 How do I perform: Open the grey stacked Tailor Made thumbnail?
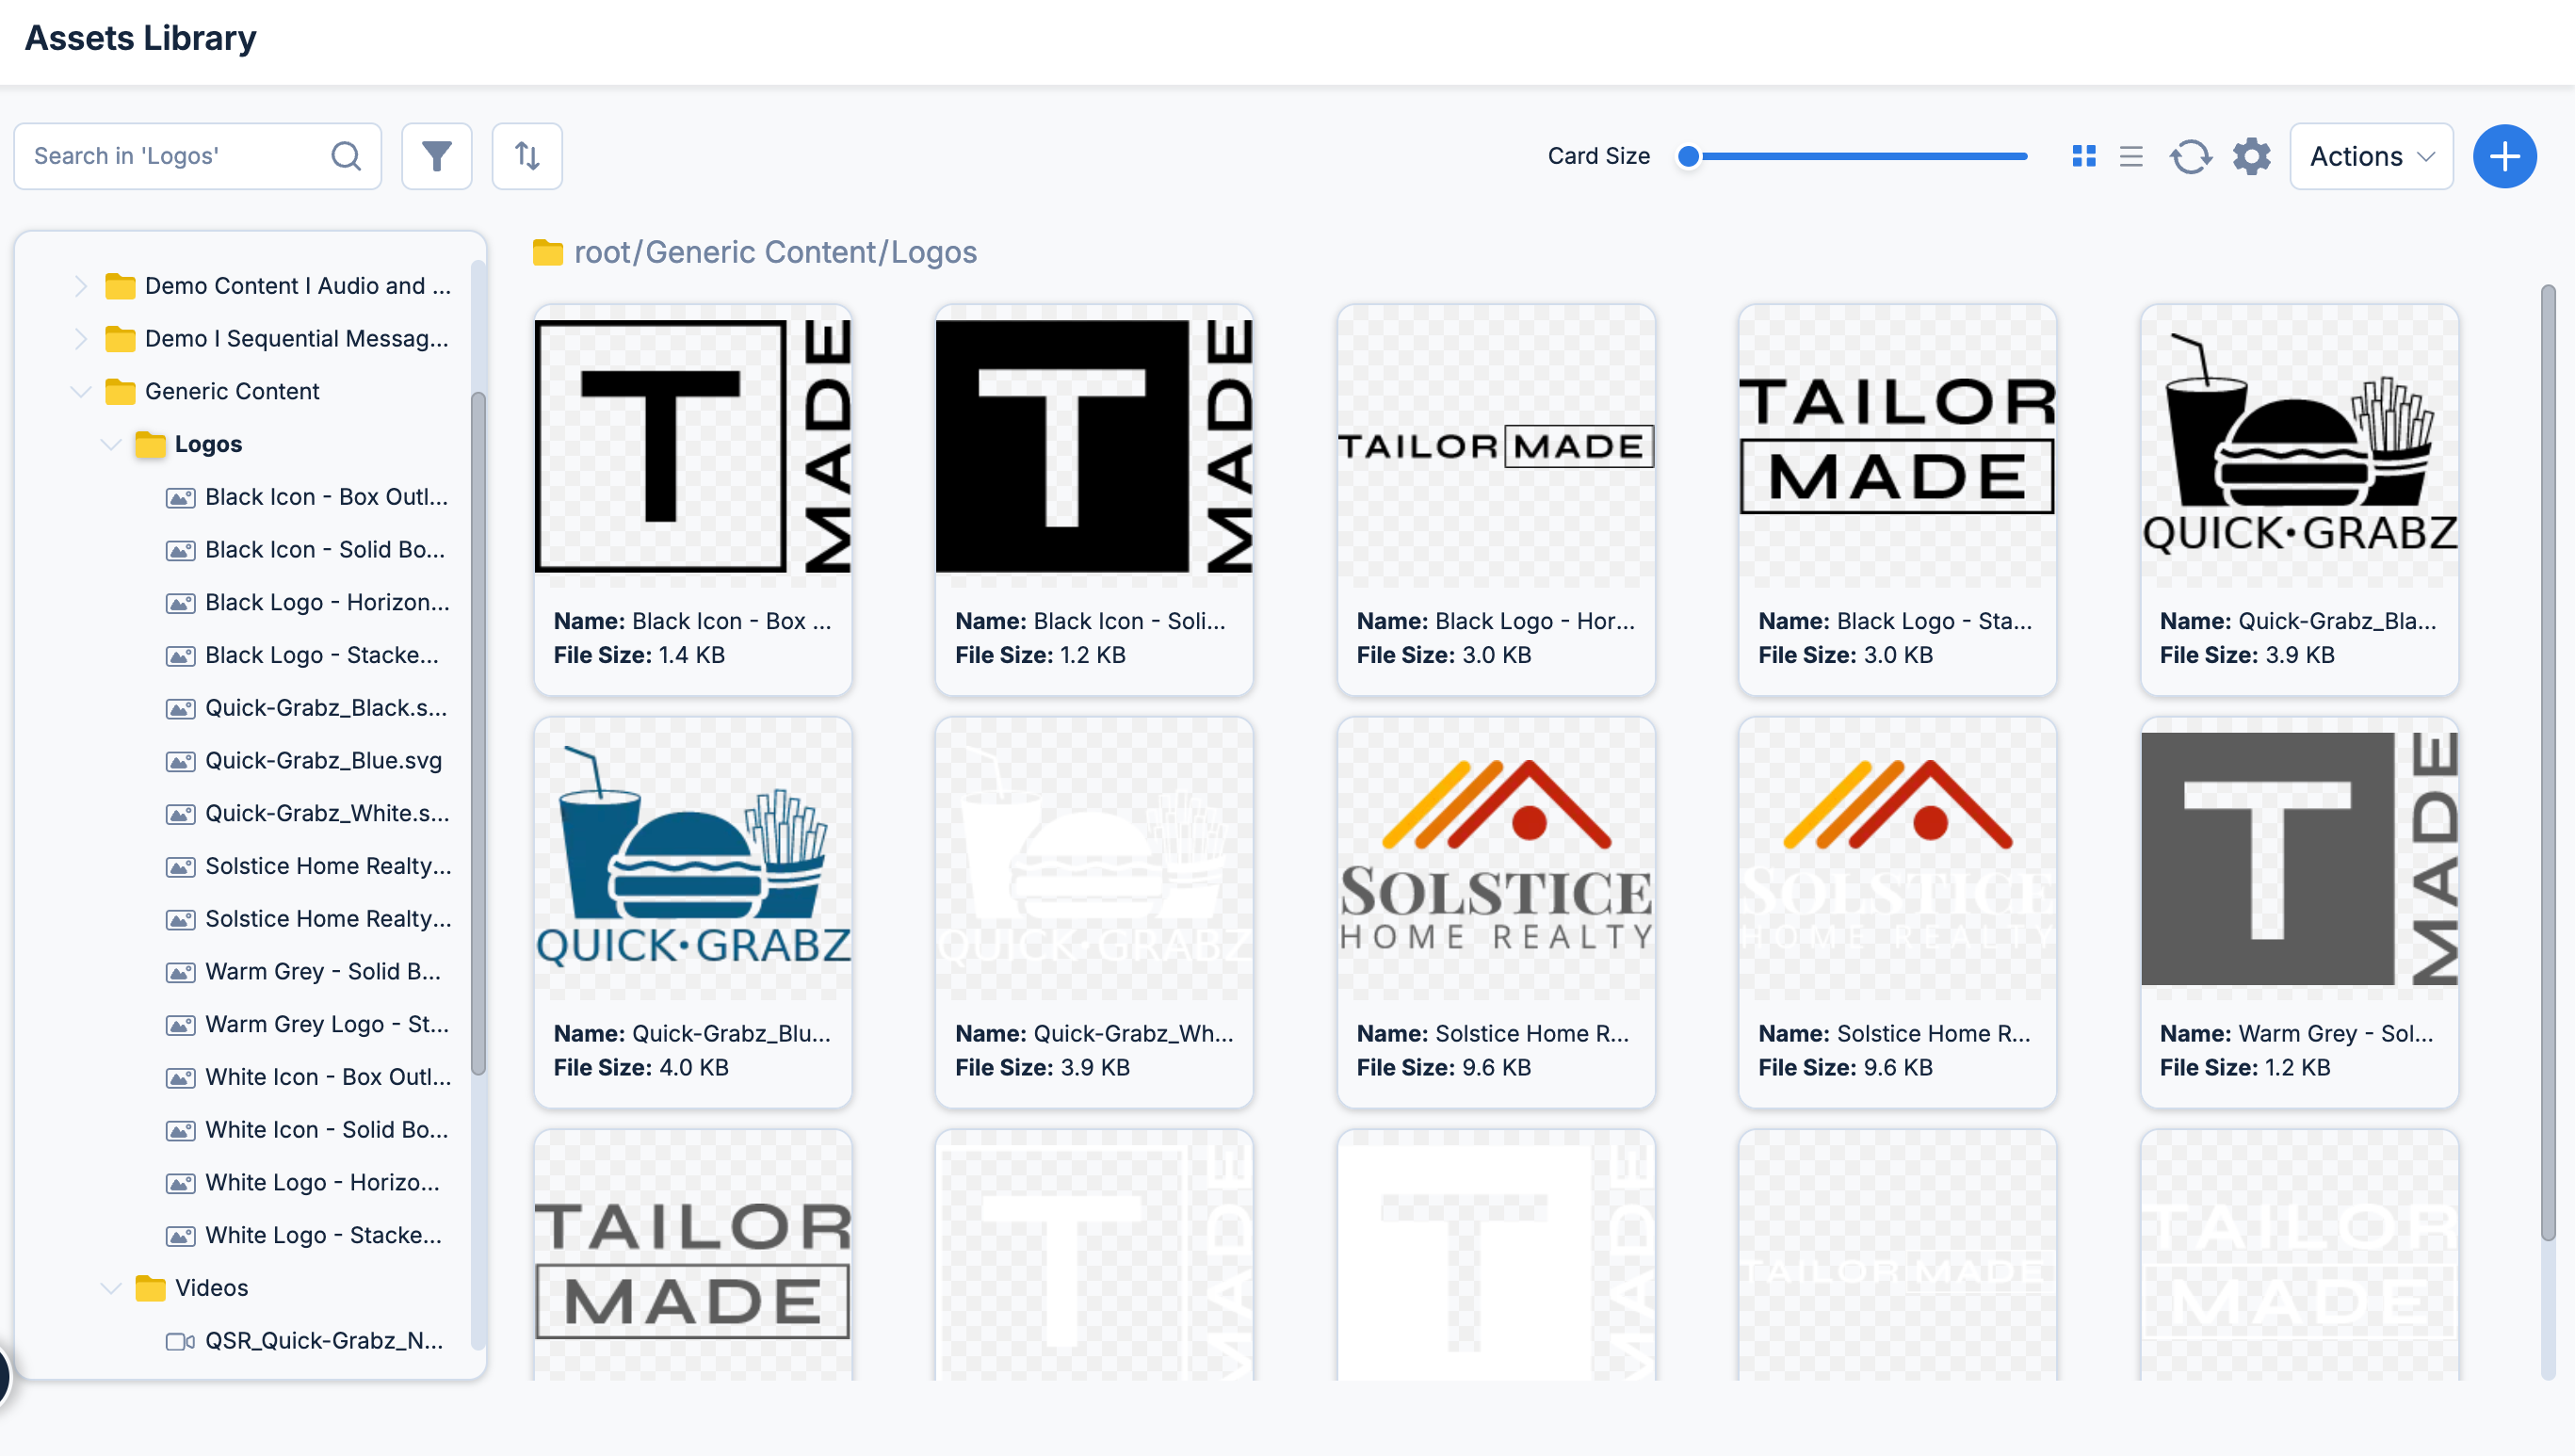[693, 1256]
